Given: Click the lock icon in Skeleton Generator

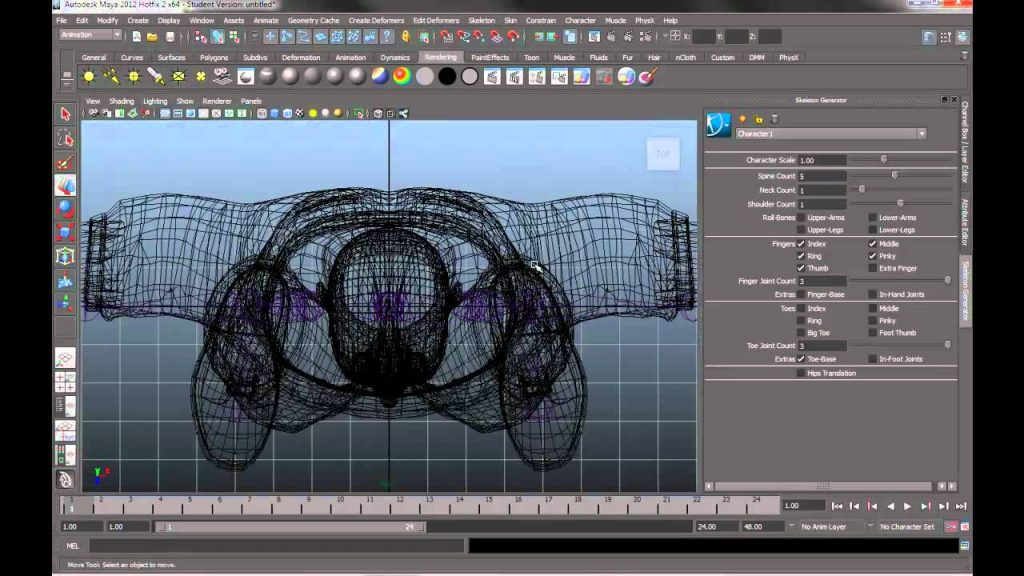Looking at the screenshot, I should 758,119.
